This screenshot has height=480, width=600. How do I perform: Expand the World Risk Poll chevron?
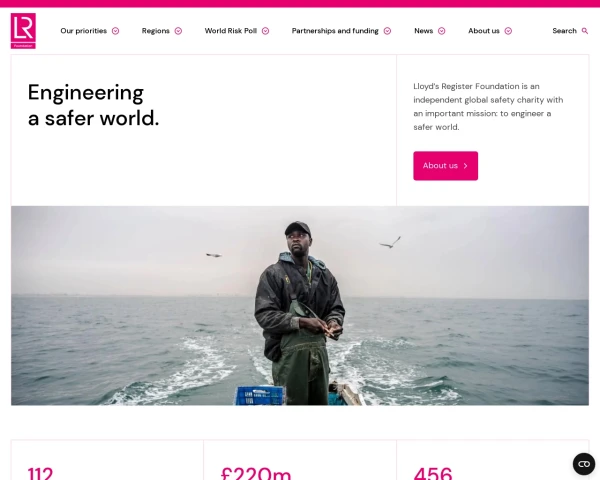[265, 31]
